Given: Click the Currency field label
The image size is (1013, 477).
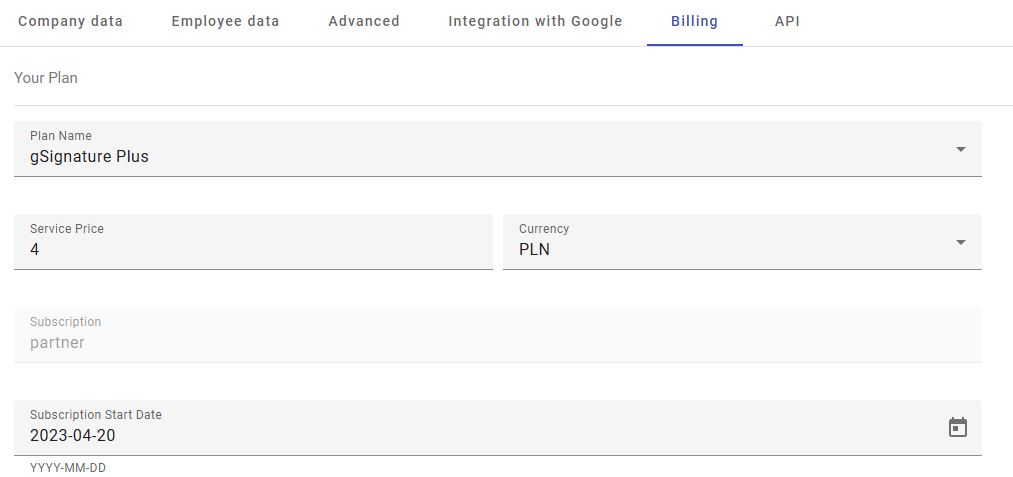Looking at the screenshot, I should pos(544,229).
